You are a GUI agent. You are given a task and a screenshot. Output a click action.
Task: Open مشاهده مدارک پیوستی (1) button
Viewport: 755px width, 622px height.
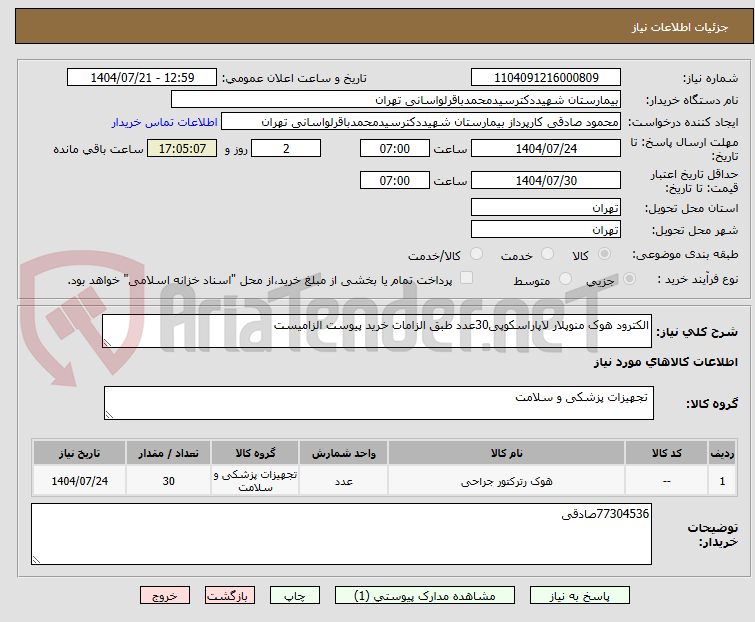point(425,596)
